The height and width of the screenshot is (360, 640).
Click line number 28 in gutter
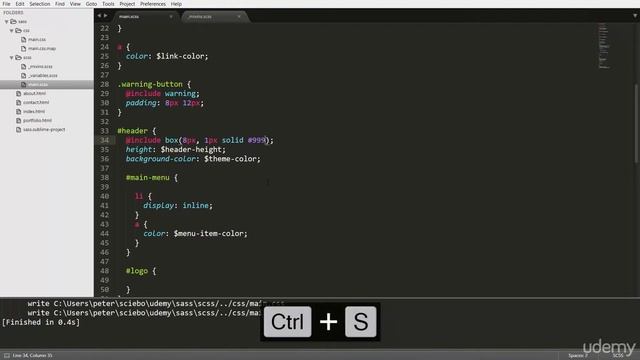point(104,84)
